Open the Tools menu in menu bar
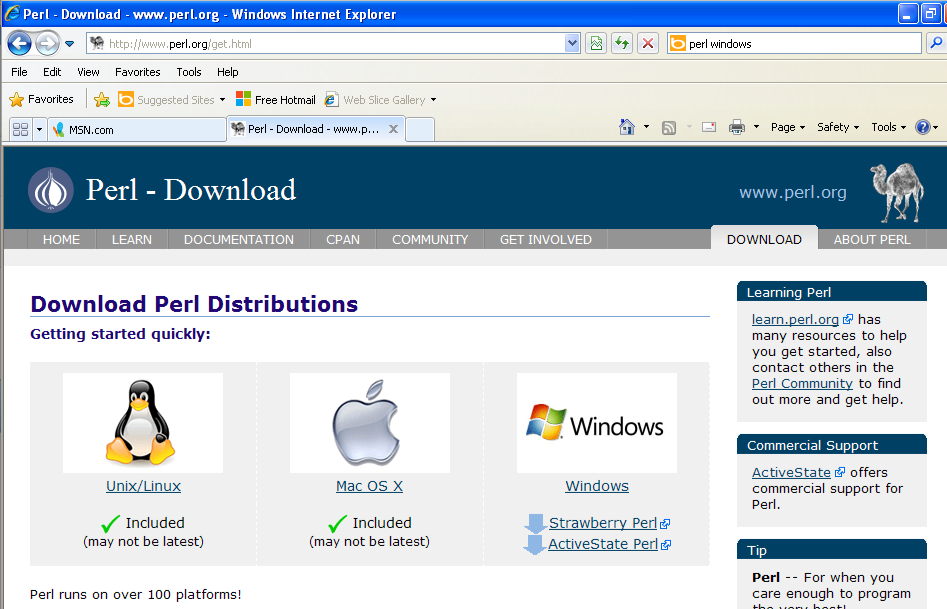The image size is (947, 609). (189, 72)
